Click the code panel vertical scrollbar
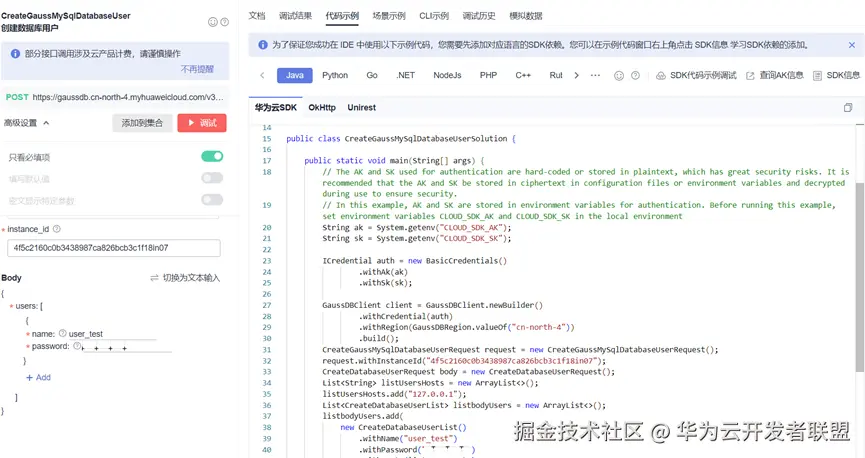865x458 pixels. (859, 276)
